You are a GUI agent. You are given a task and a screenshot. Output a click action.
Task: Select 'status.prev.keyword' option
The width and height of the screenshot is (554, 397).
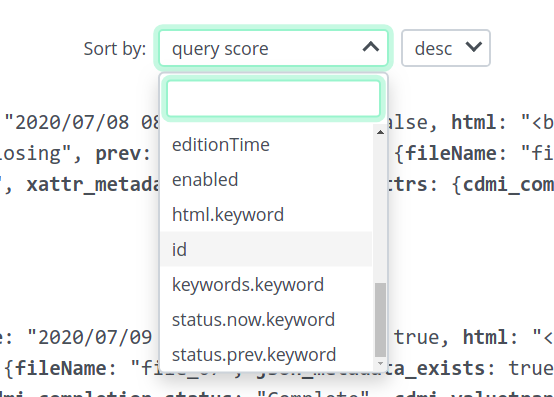pos(266,355)
